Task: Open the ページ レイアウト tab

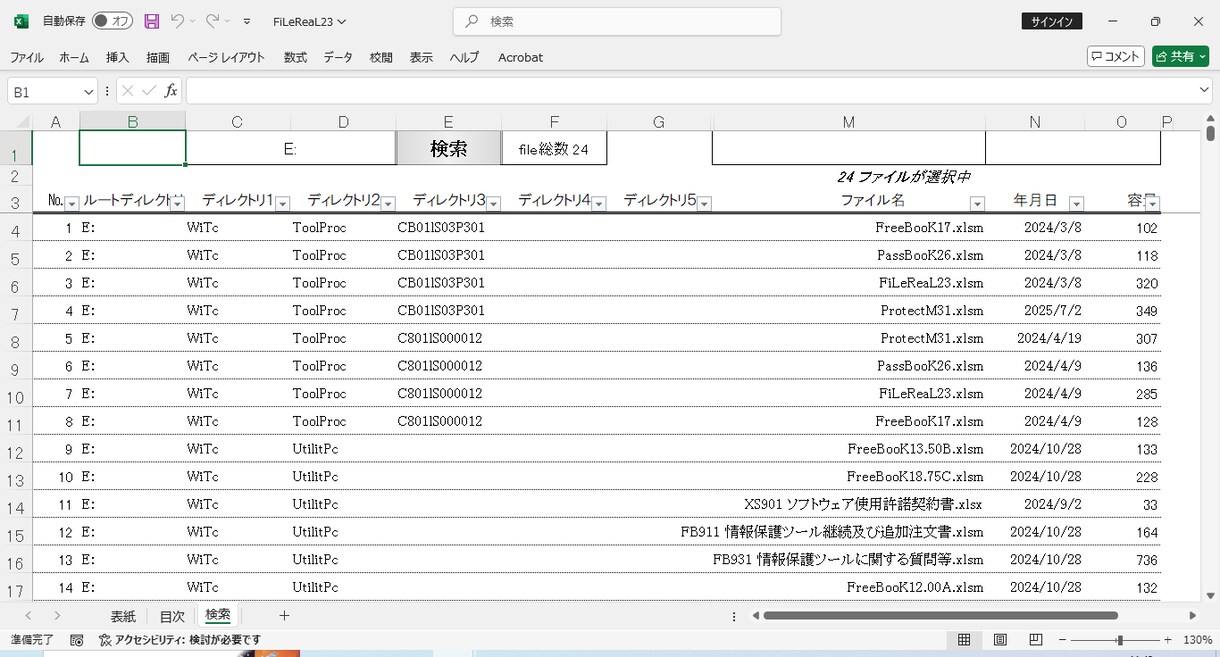Action: point(226,58)
